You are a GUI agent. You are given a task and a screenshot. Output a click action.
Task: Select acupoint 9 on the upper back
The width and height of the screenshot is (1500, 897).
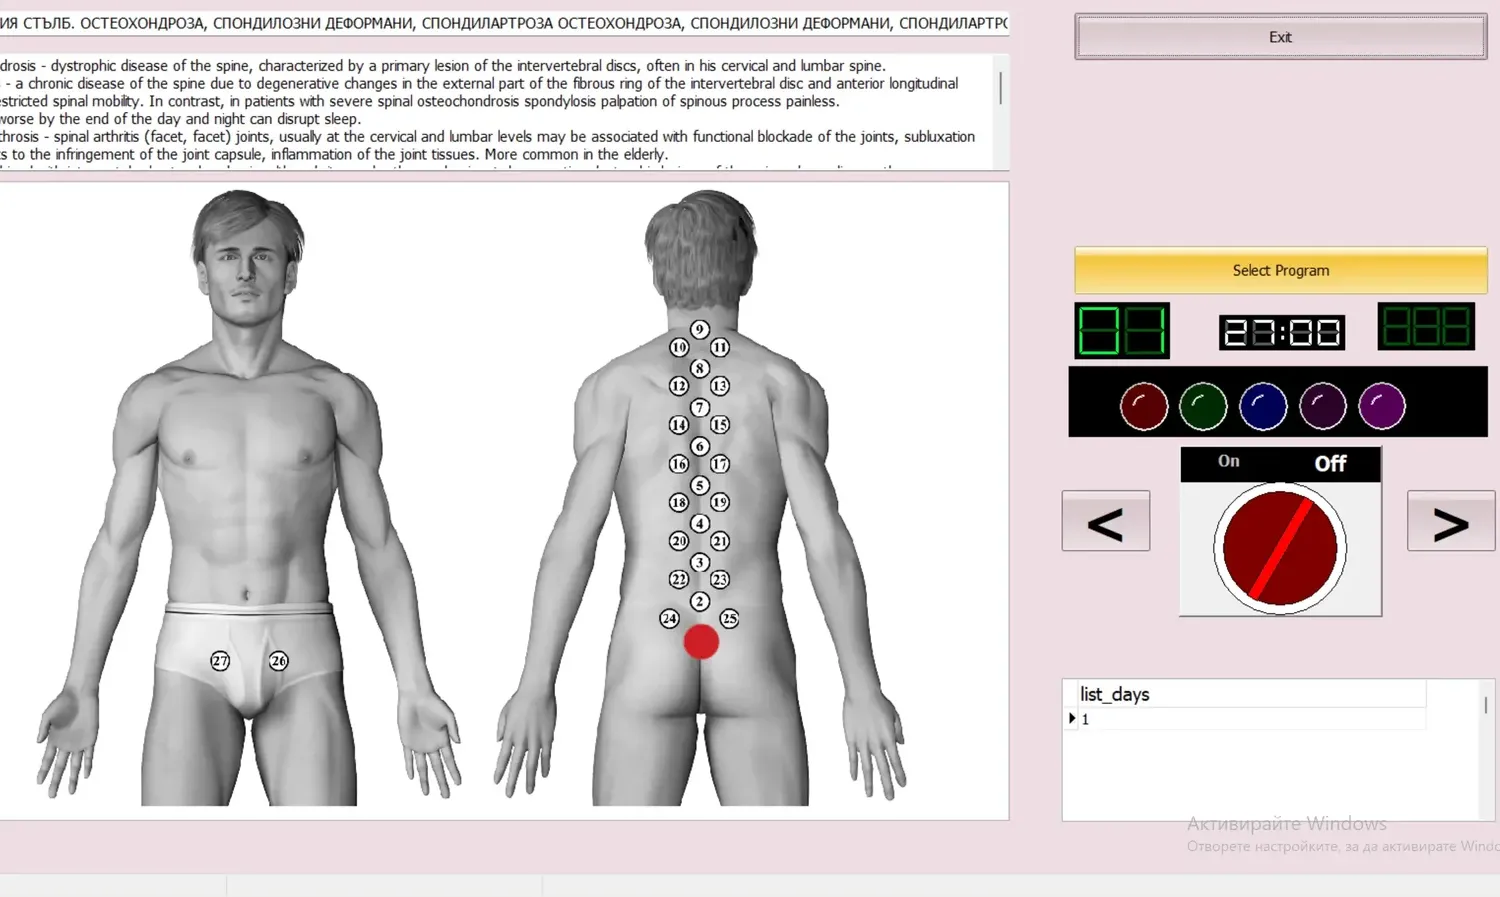[700, 329]
